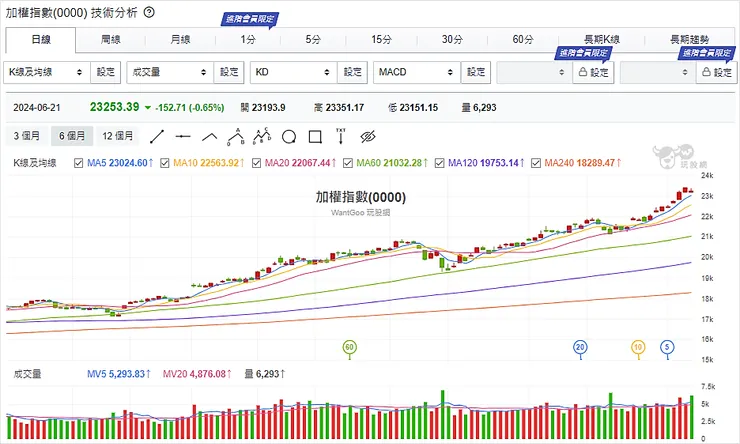Image resolution: width=740 pixels, height=444 pixels.
Task: Click the first locked 設定 button
Action: (593, 73)
